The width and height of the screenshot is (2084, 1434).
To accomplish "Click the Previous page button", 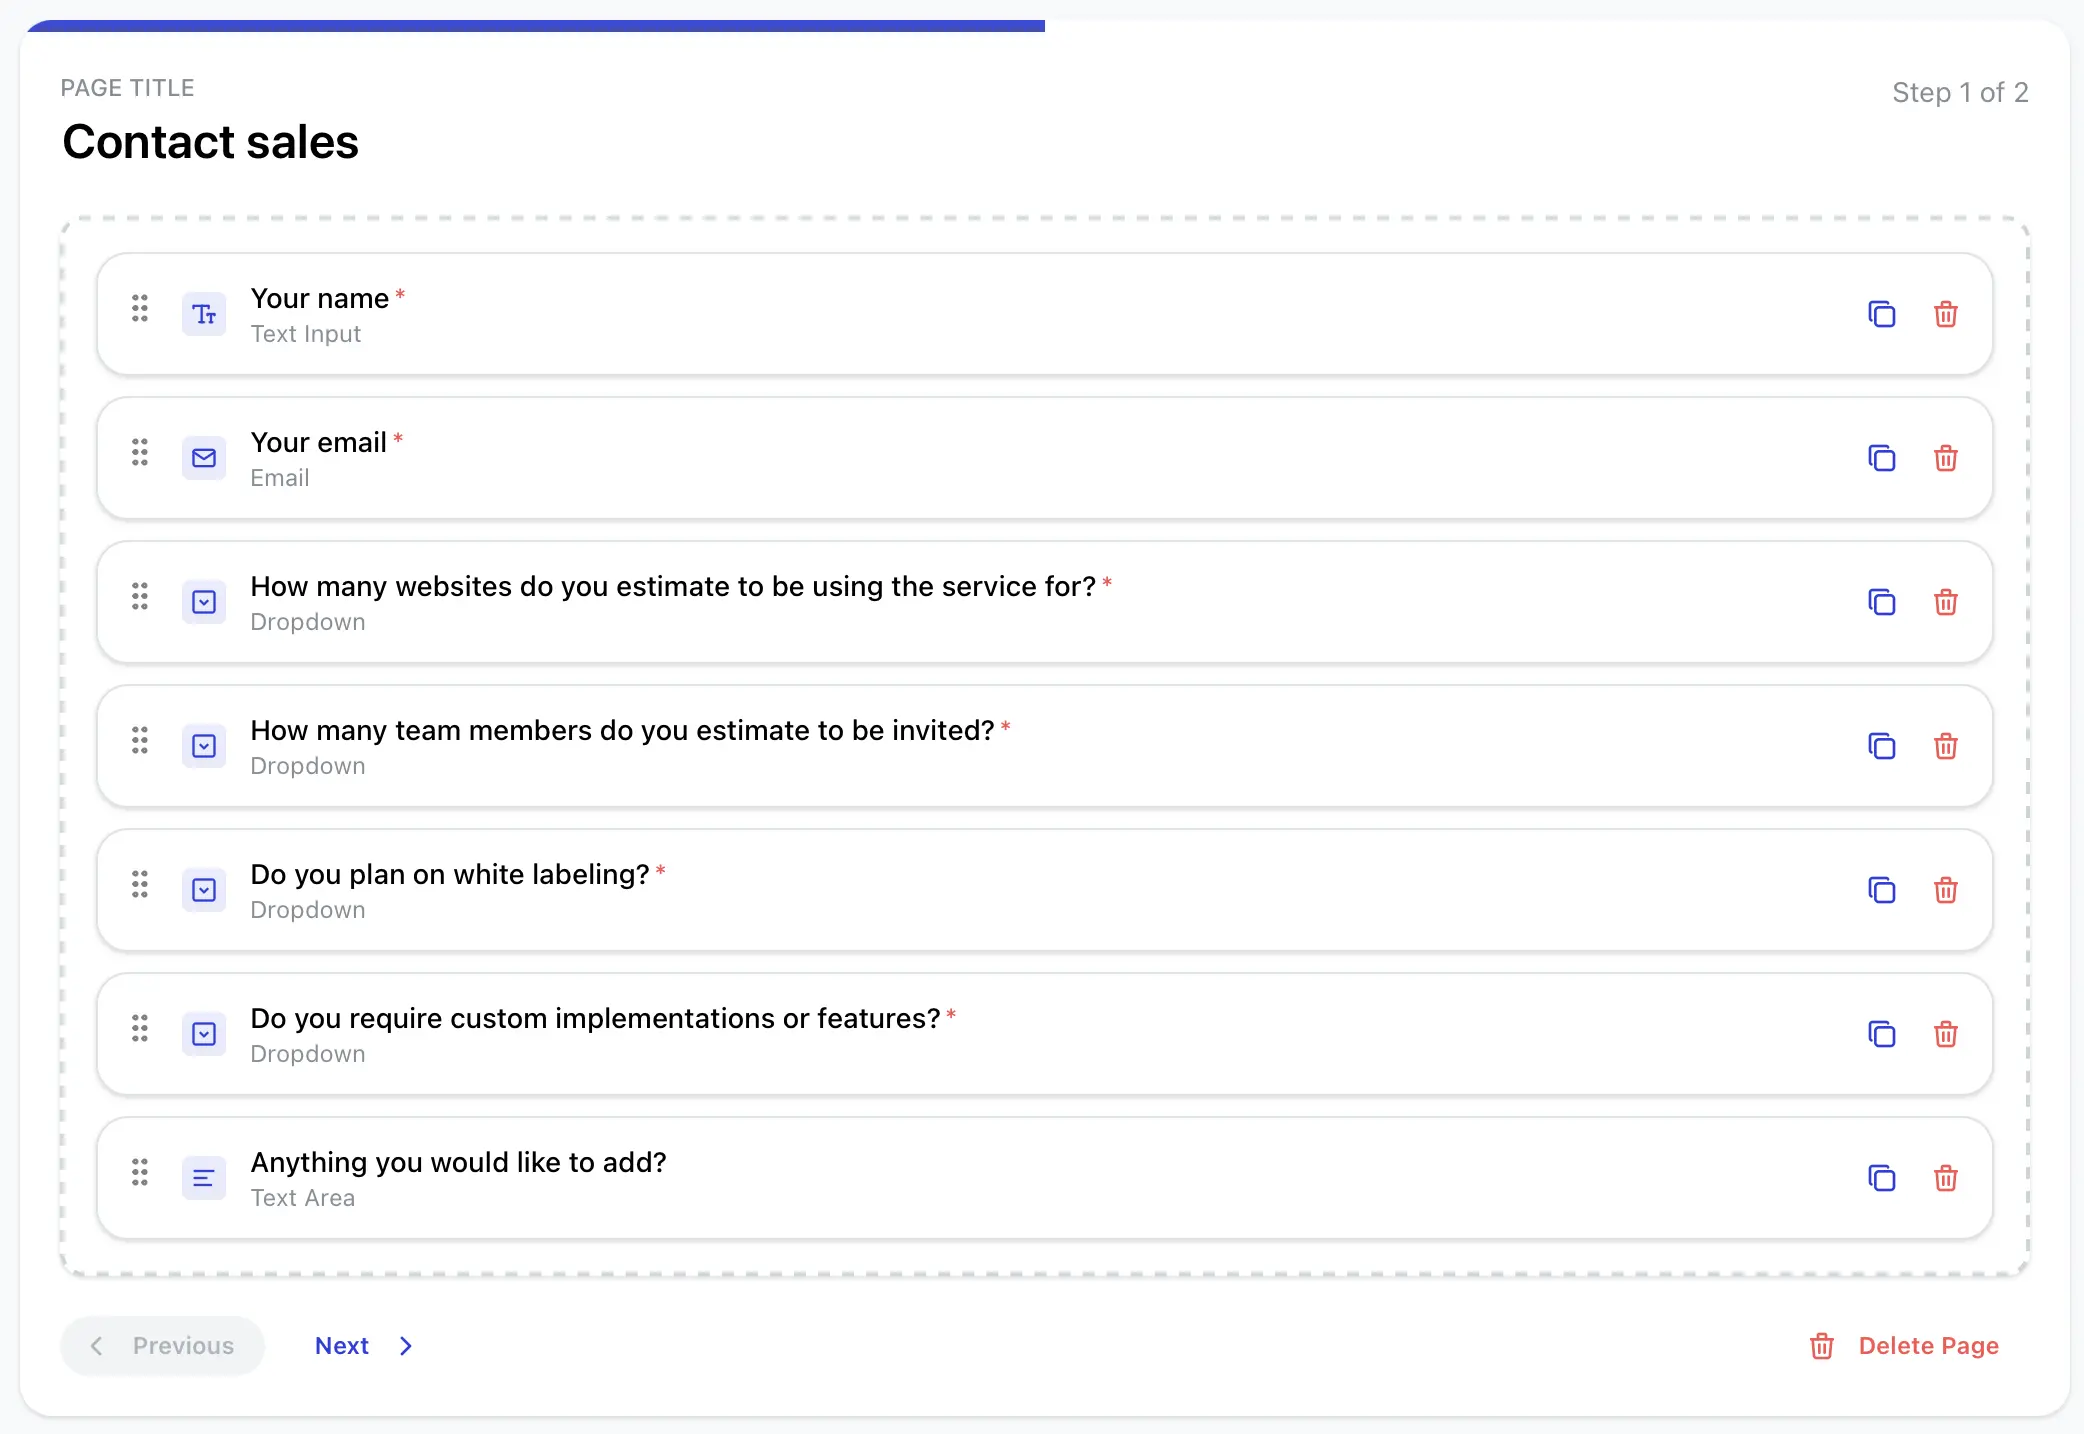I will click(x=162, y=1346).
